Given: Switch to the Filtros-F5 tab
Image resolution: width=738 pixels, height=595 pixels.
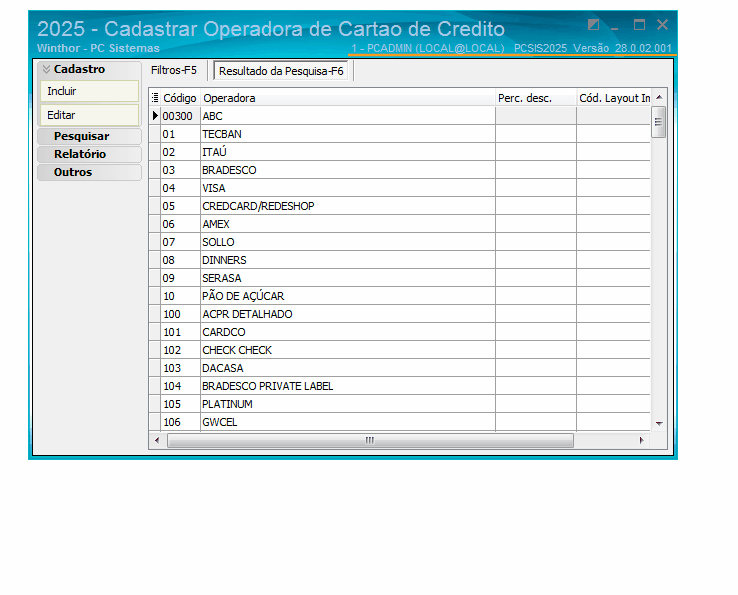Looking at the screenshot, I should [174, 70].
